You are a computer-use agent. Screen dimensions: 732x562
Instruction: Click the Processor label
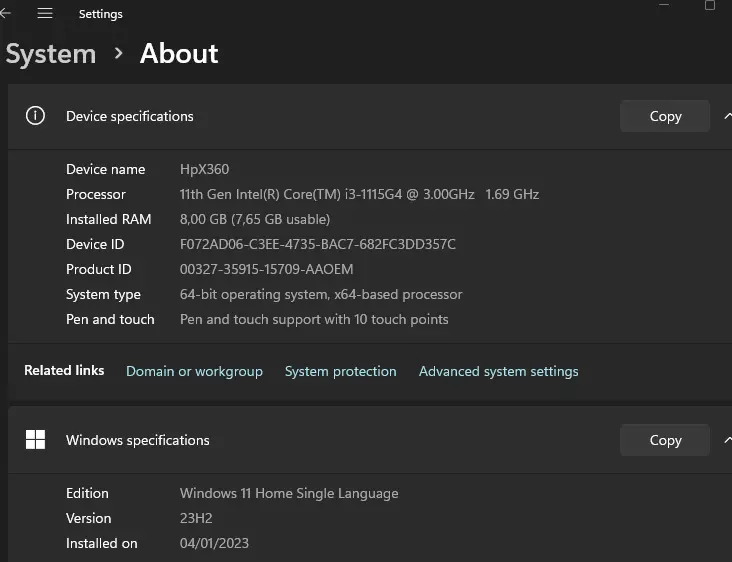[x=96, y=194]
